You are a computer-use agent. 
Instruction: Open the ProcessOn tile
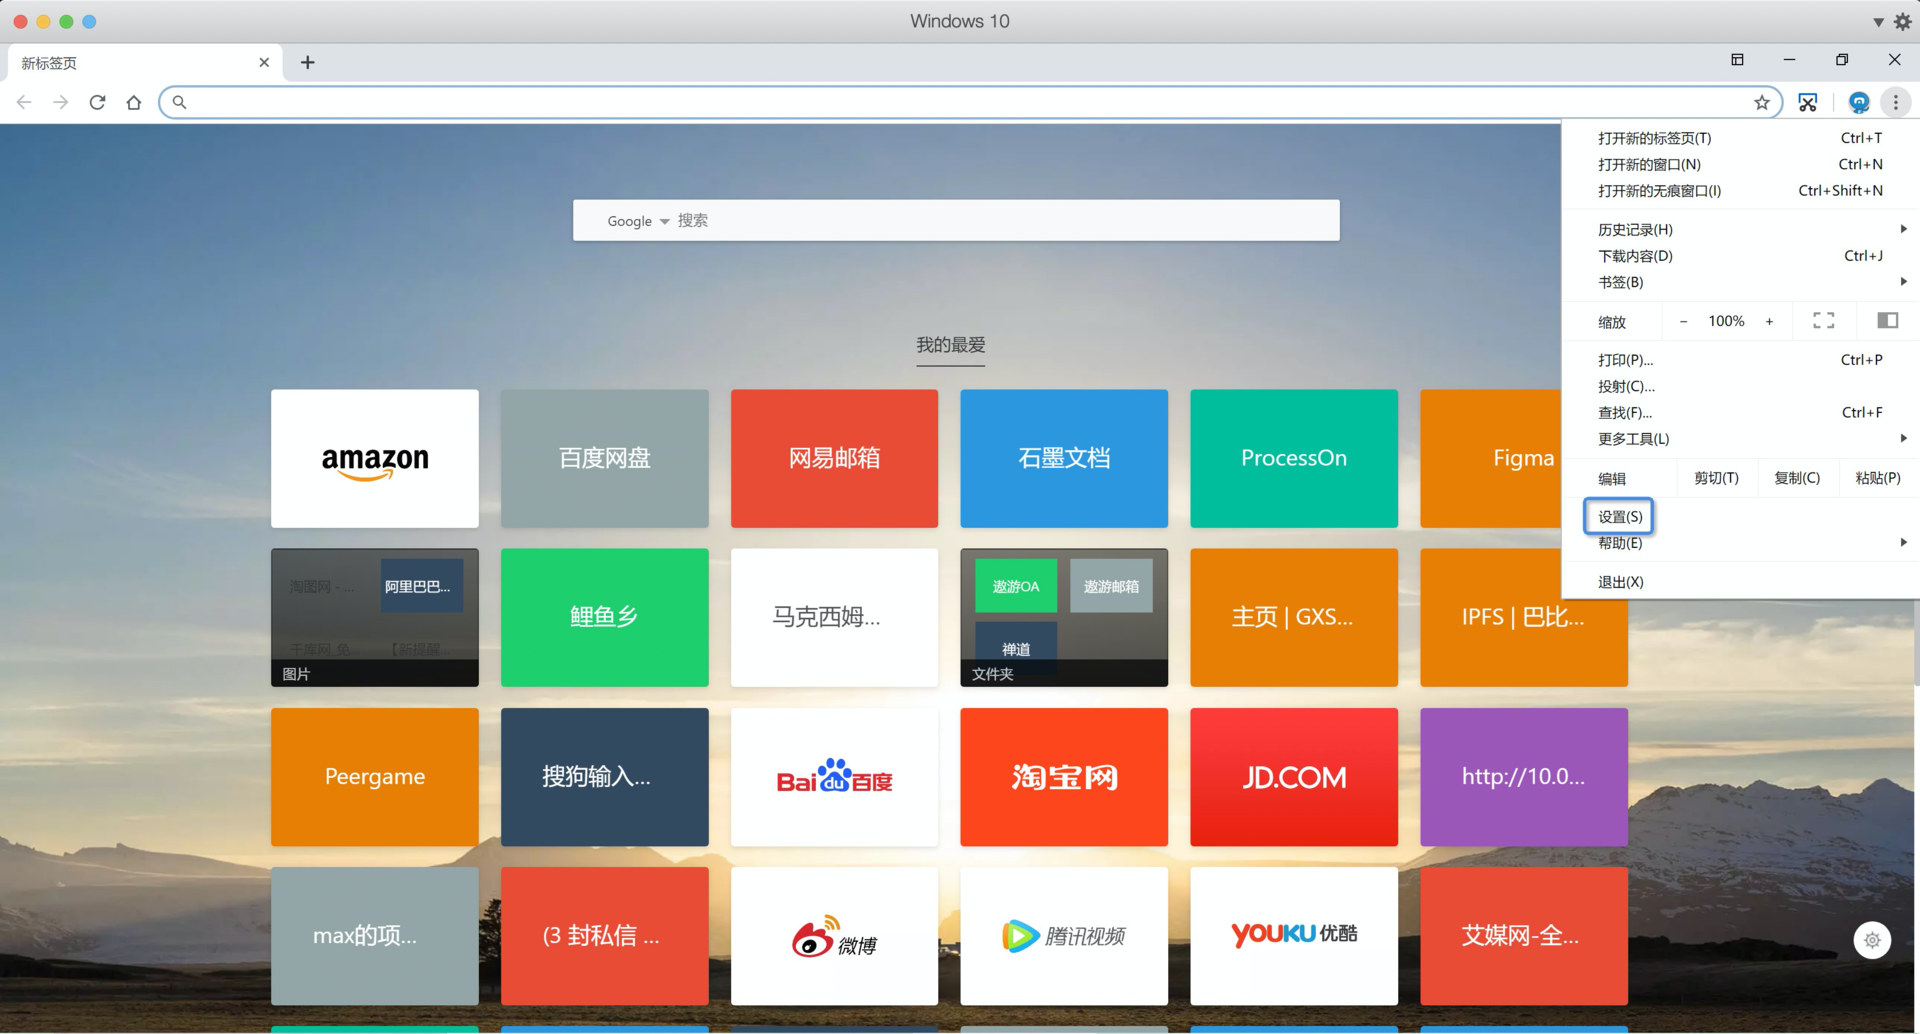tap(1294, 458)
